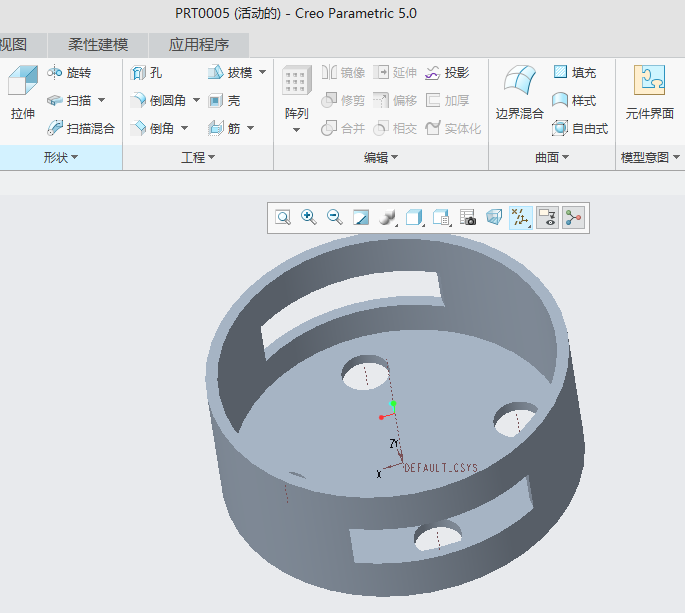Click the DEFAULT_CSYS label in model

tap(441, 468)
